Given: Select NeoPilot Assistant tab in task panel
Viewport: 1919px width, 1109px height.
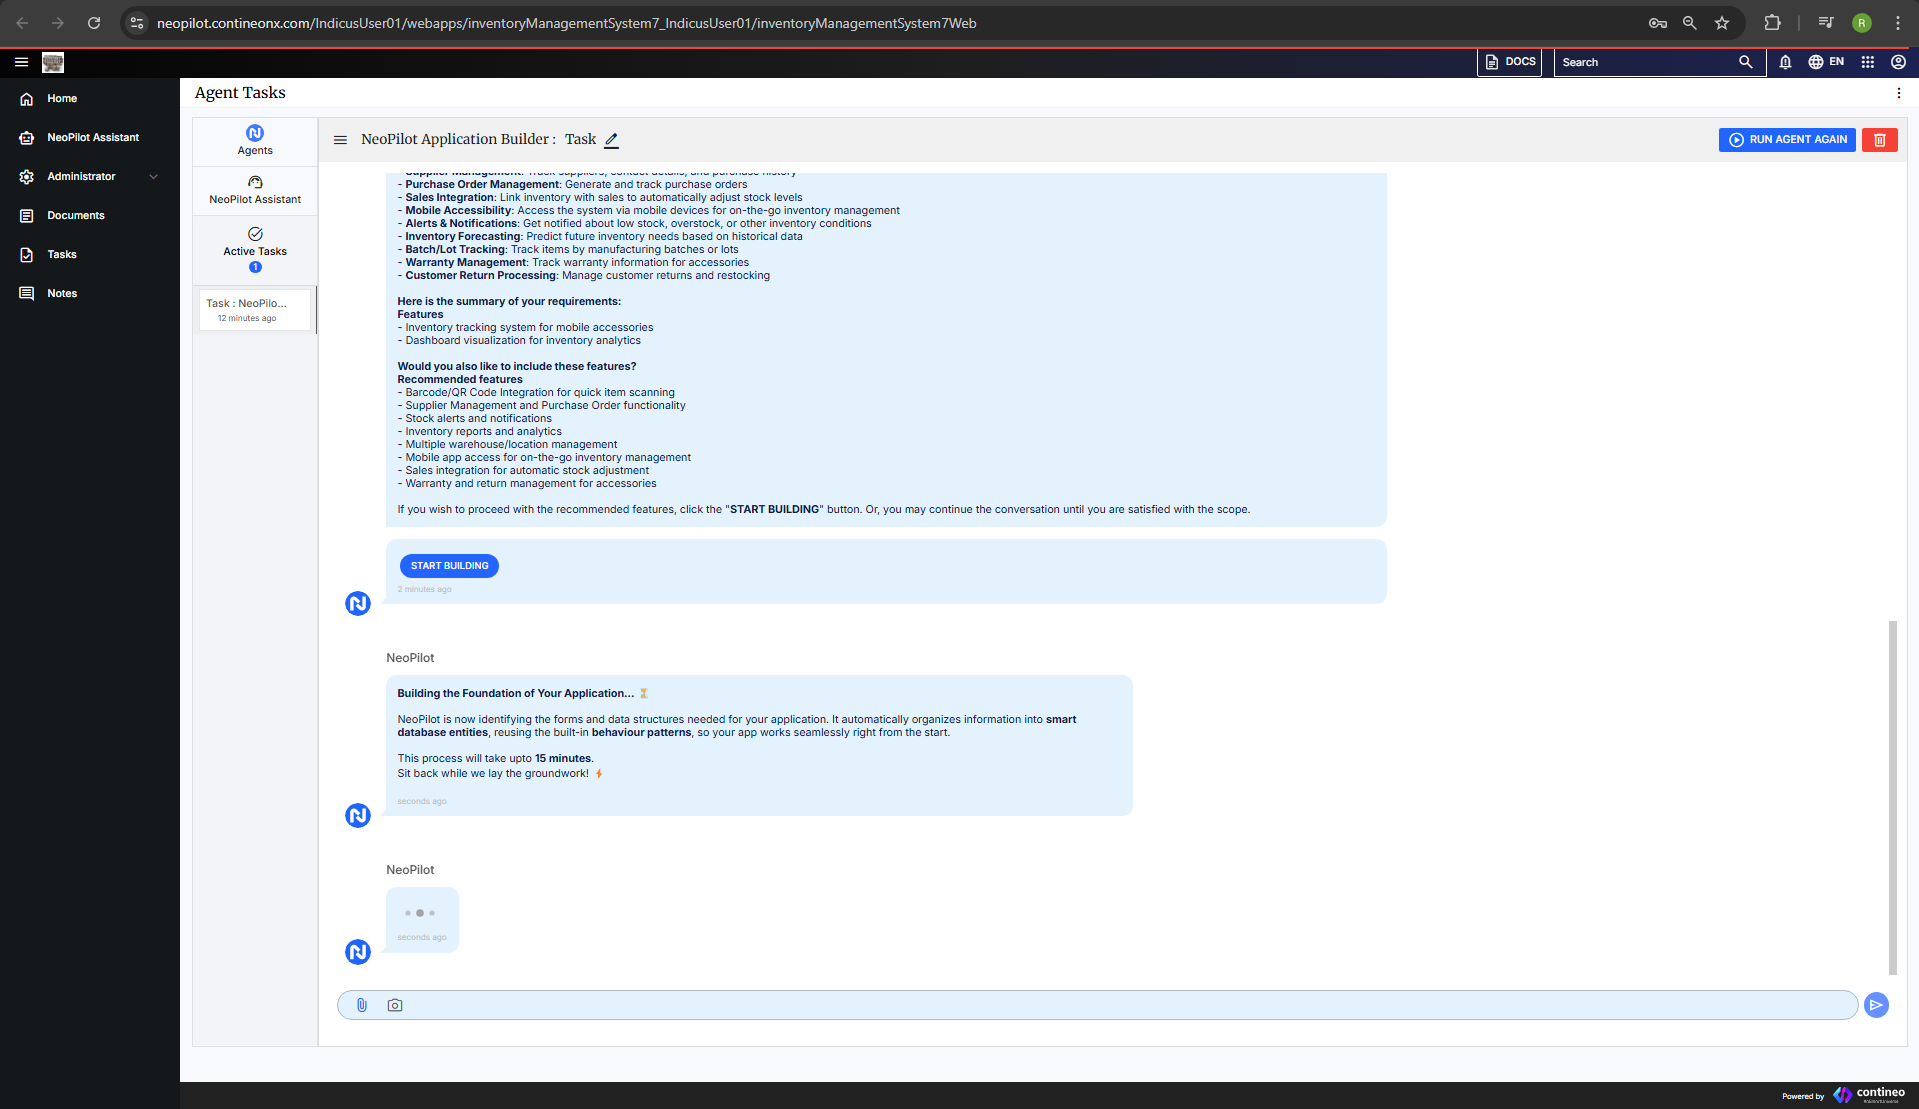Looking at the screenshot, I should click(x=255, y=190).
